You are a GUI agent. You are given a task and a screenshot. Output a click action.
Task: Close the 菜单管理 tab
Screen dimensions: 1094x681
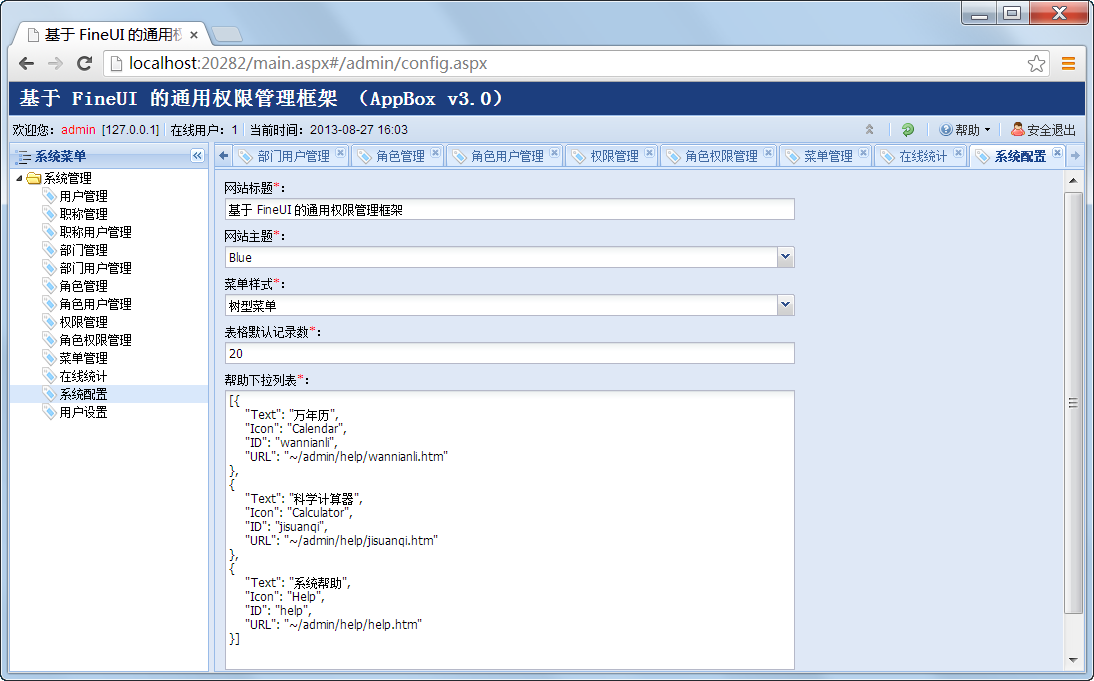864,153
